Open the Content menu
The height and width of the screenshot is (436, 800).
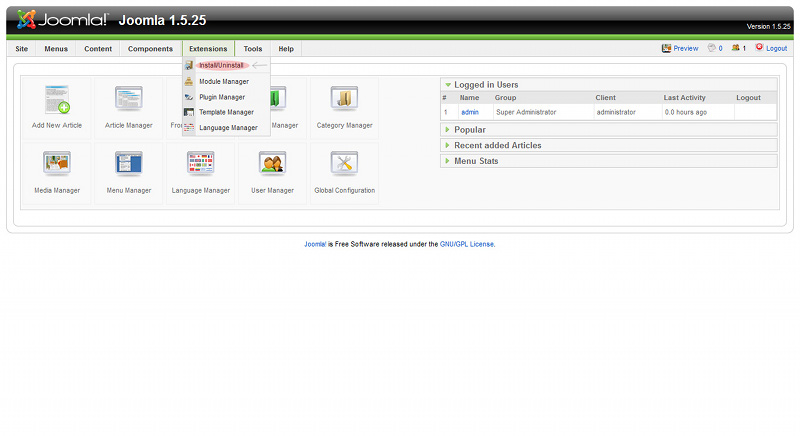tap(98, 49)
